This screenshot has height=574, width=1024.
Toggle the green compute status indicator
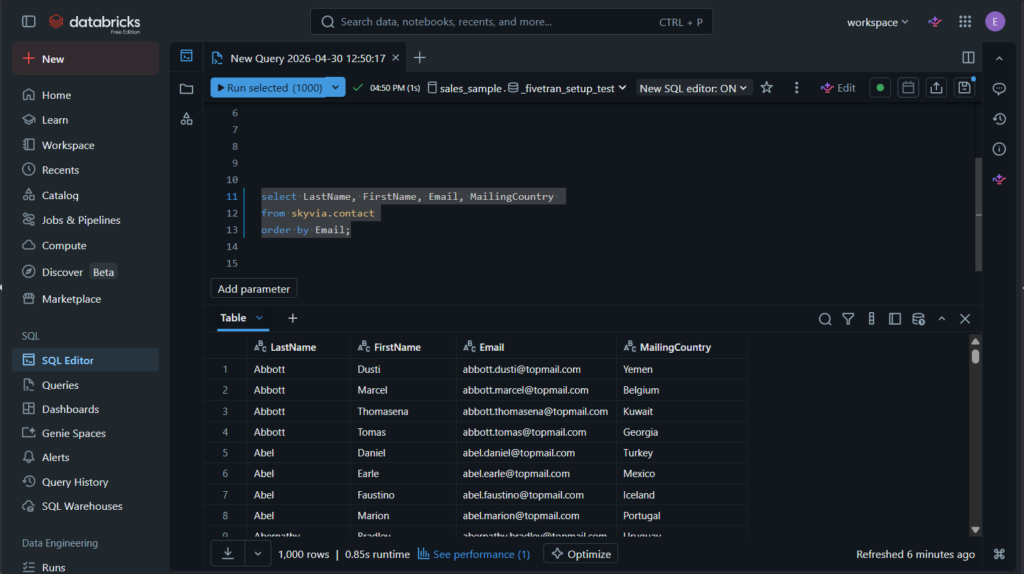(880, 88)
